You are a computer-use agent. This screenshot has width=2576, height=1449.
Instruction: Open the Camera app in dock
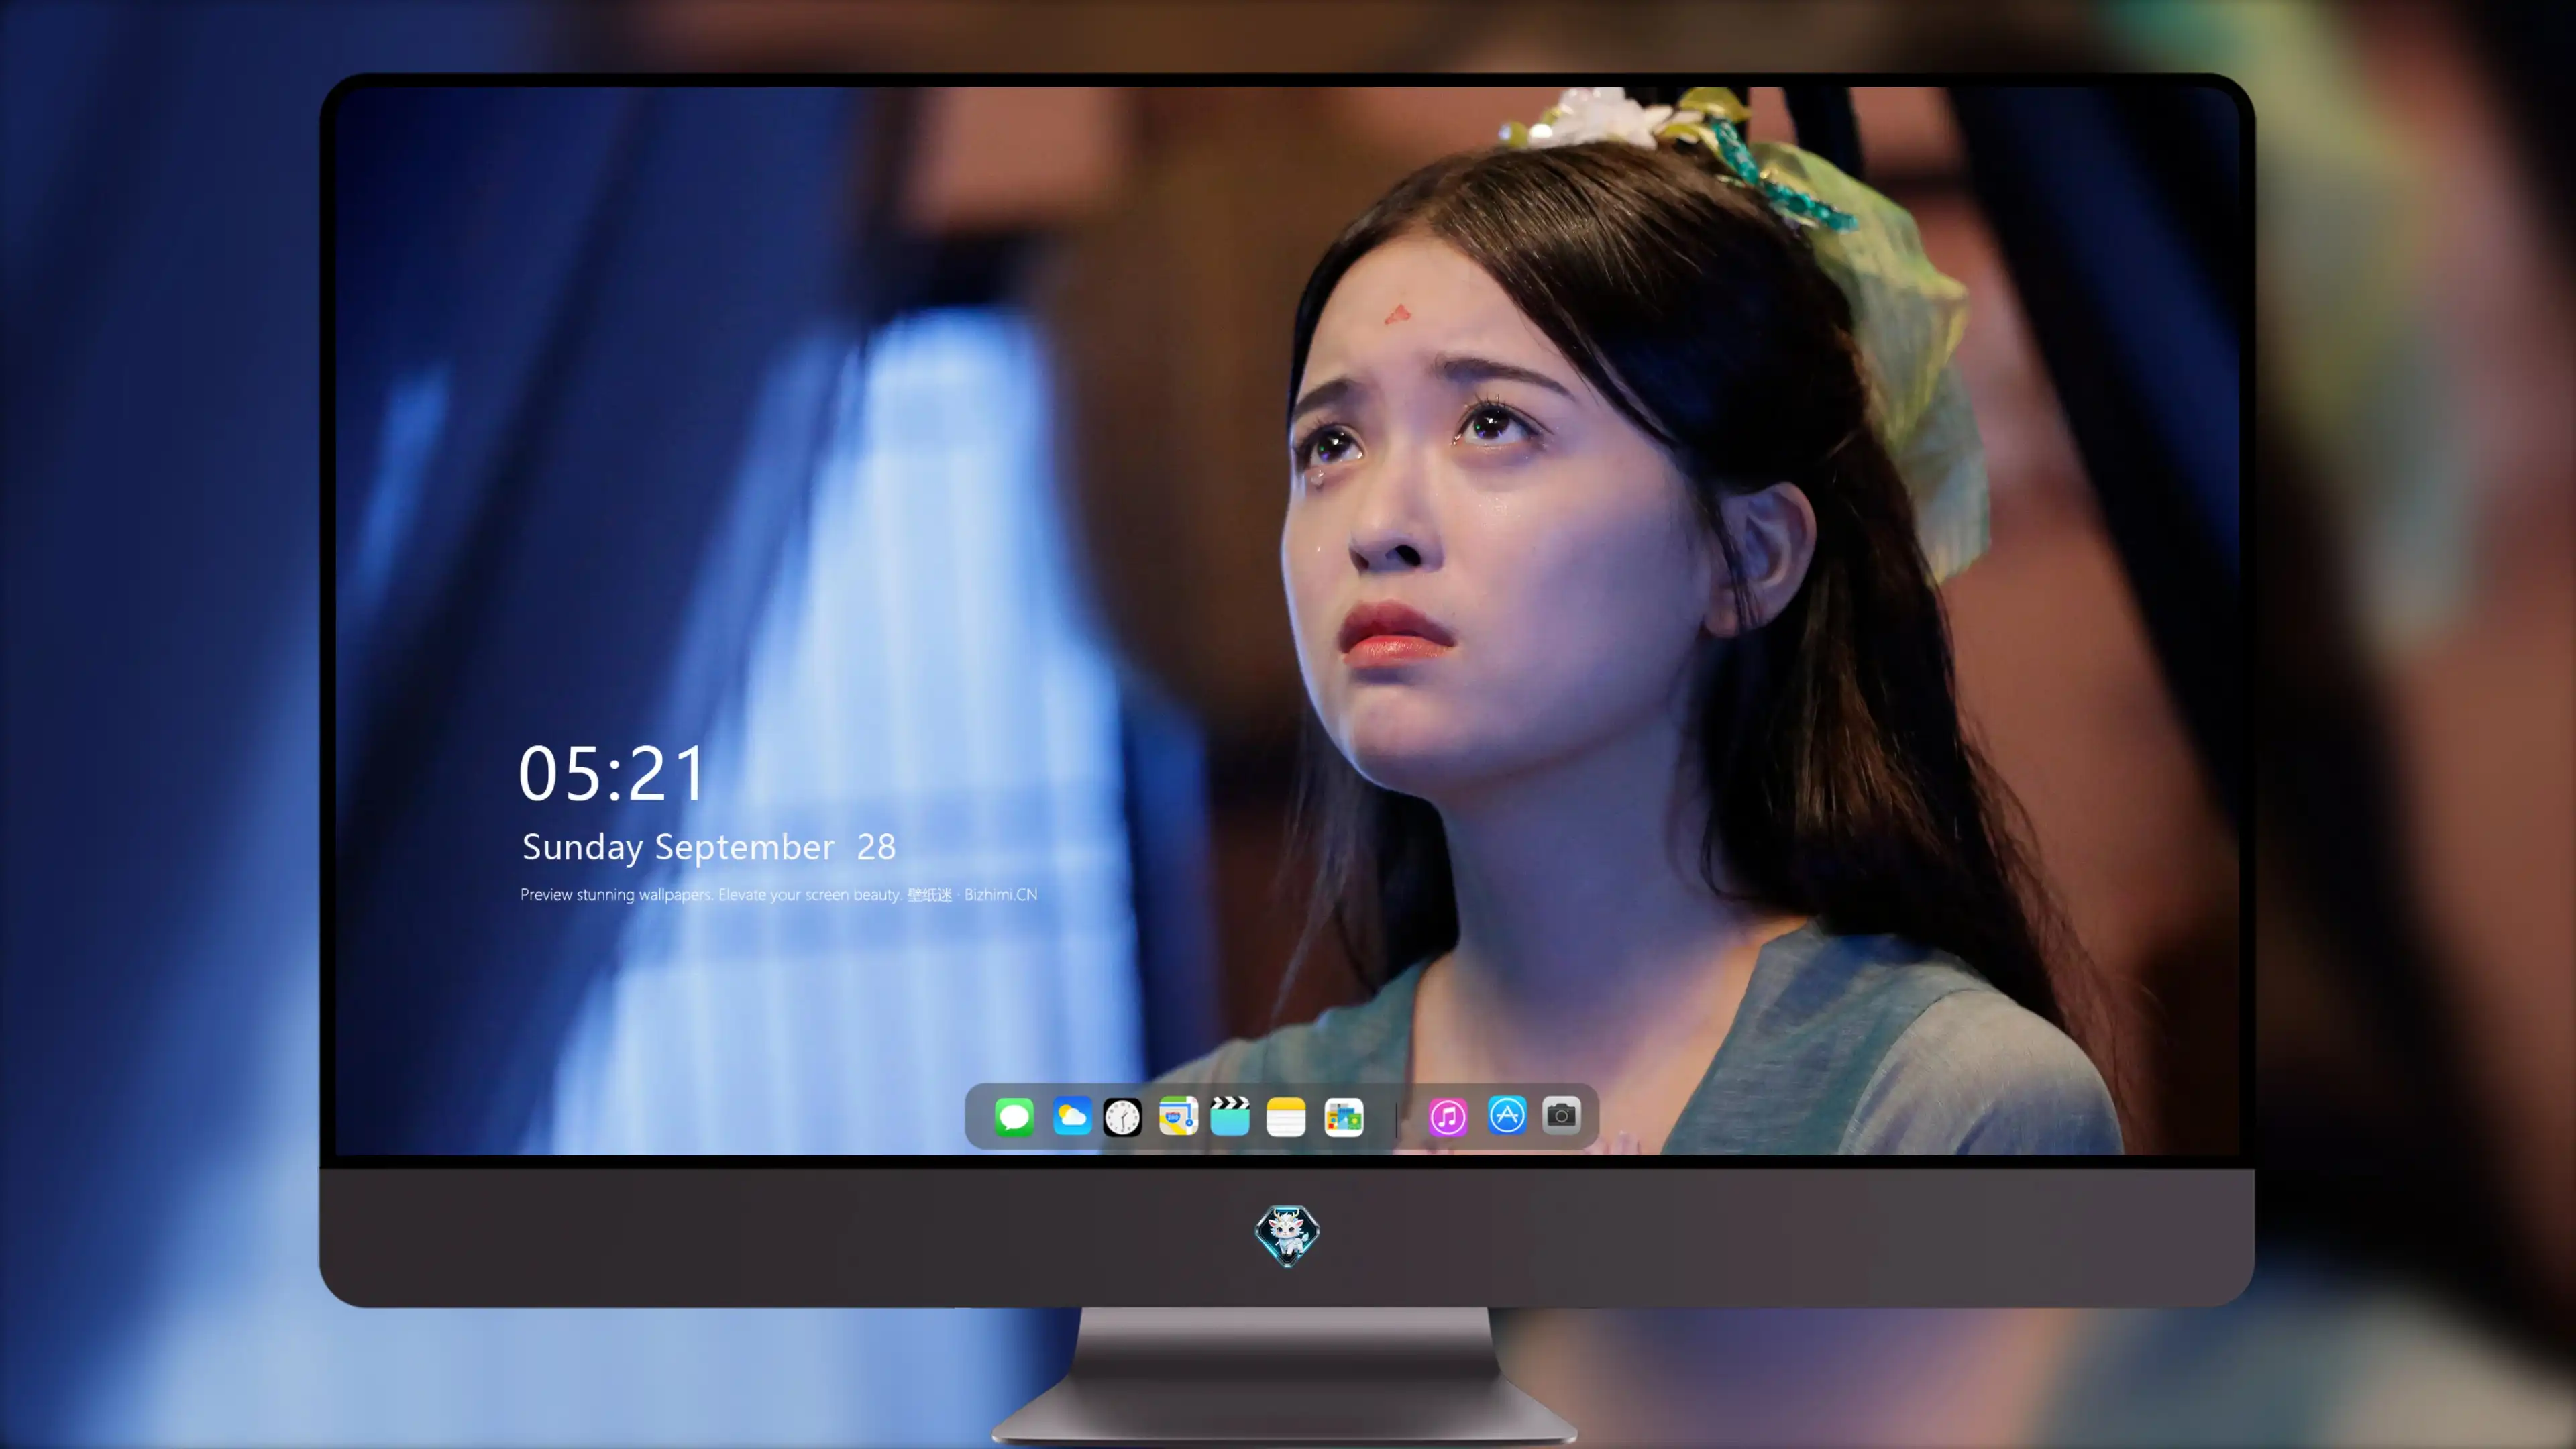tap(1561, 1115)
